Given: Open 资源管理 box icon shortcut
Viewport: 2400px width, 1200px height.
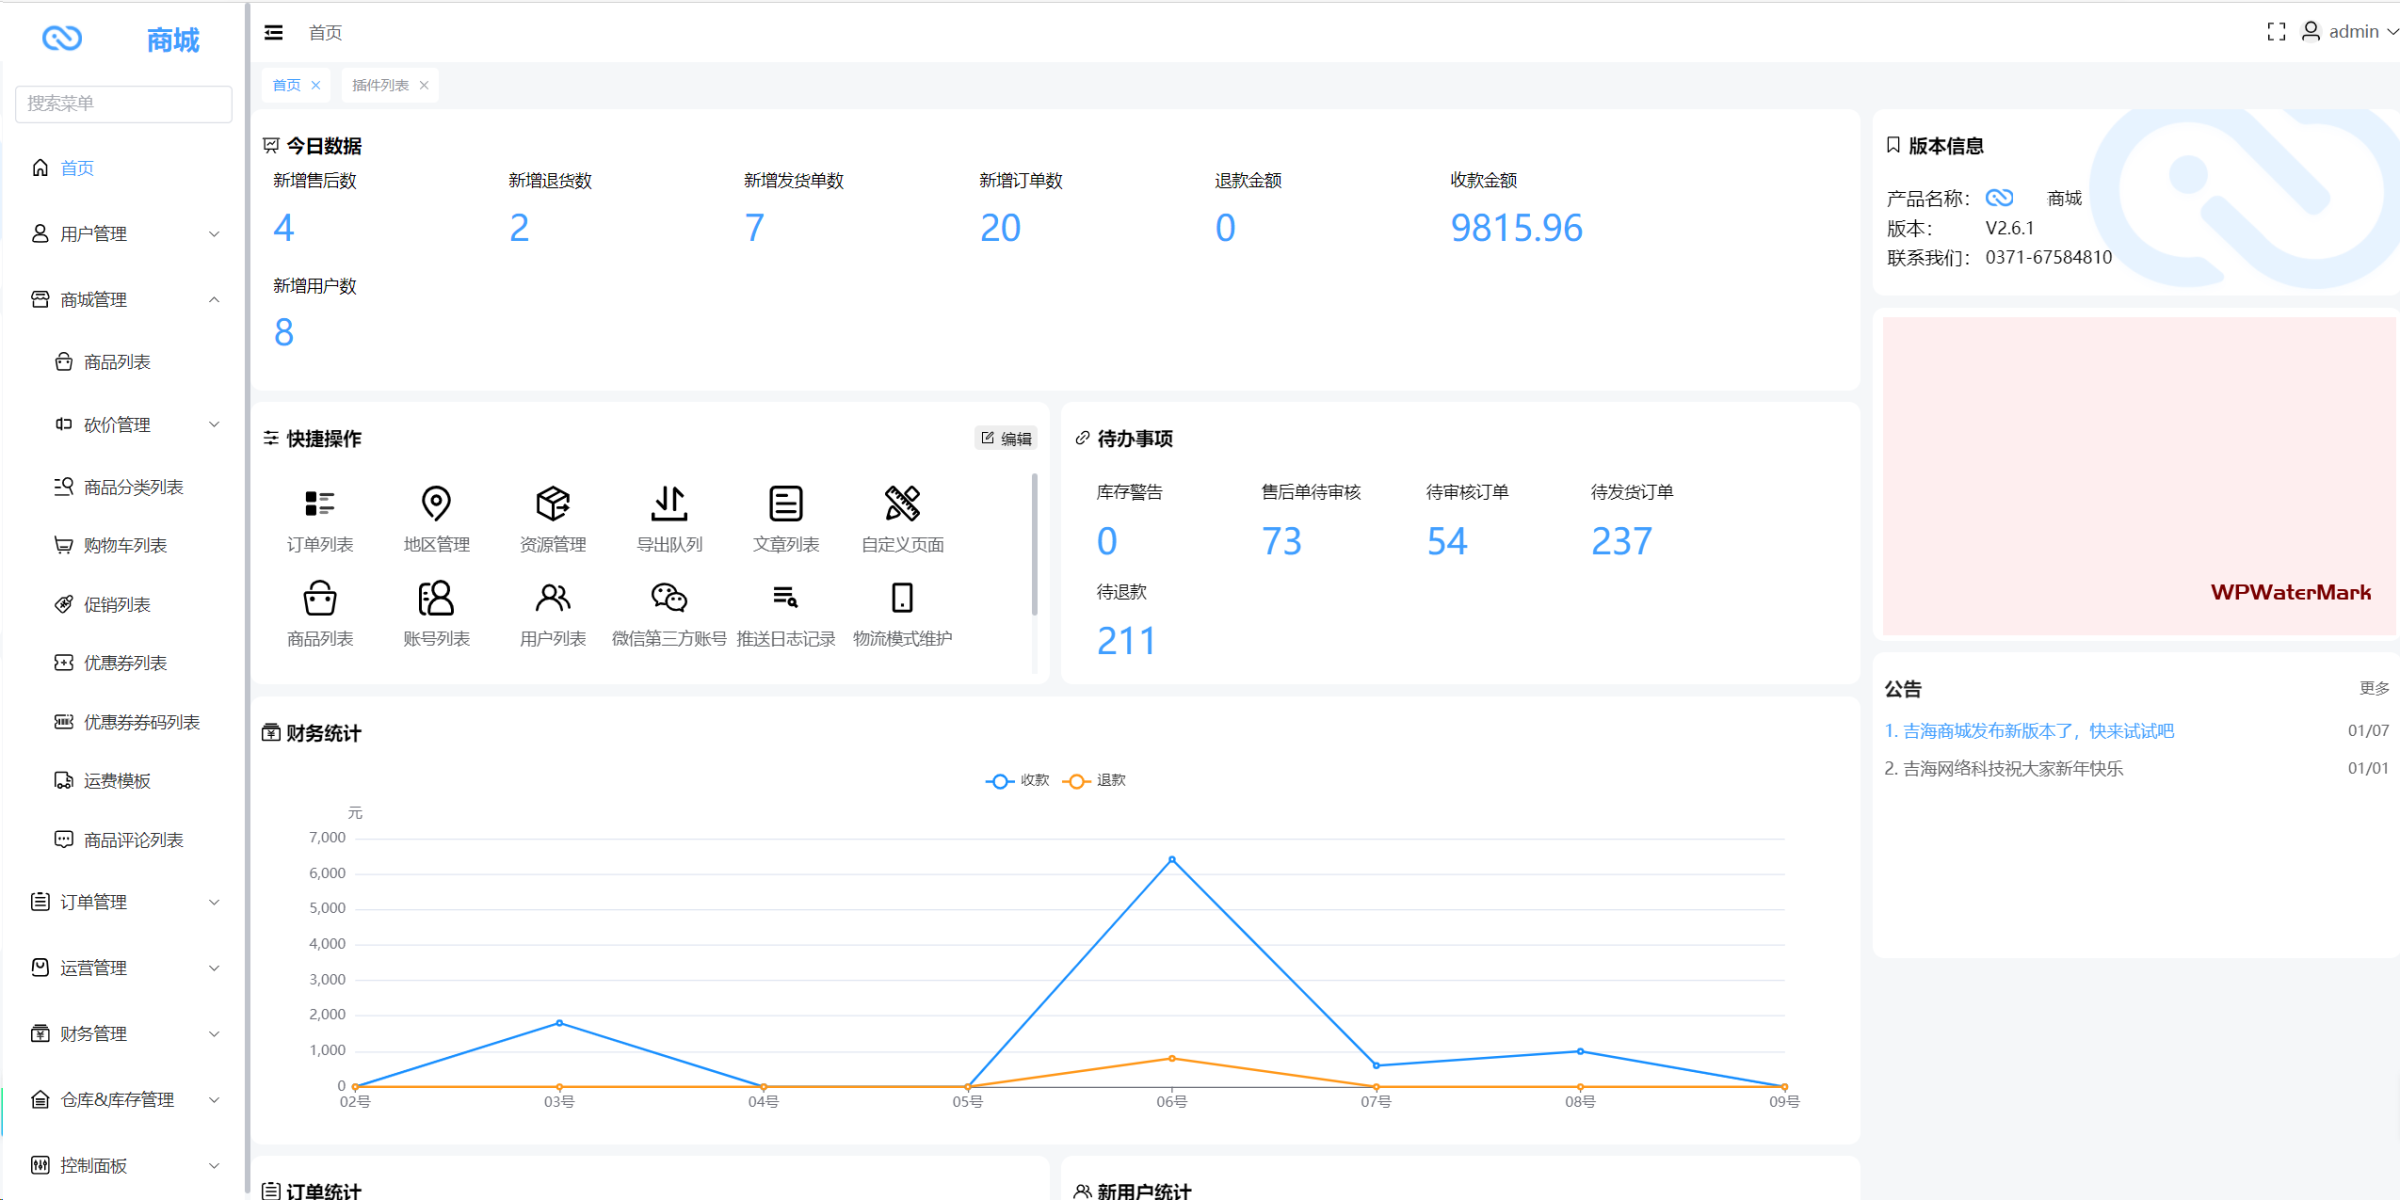Looking at the screenshot, I should 552,504.
